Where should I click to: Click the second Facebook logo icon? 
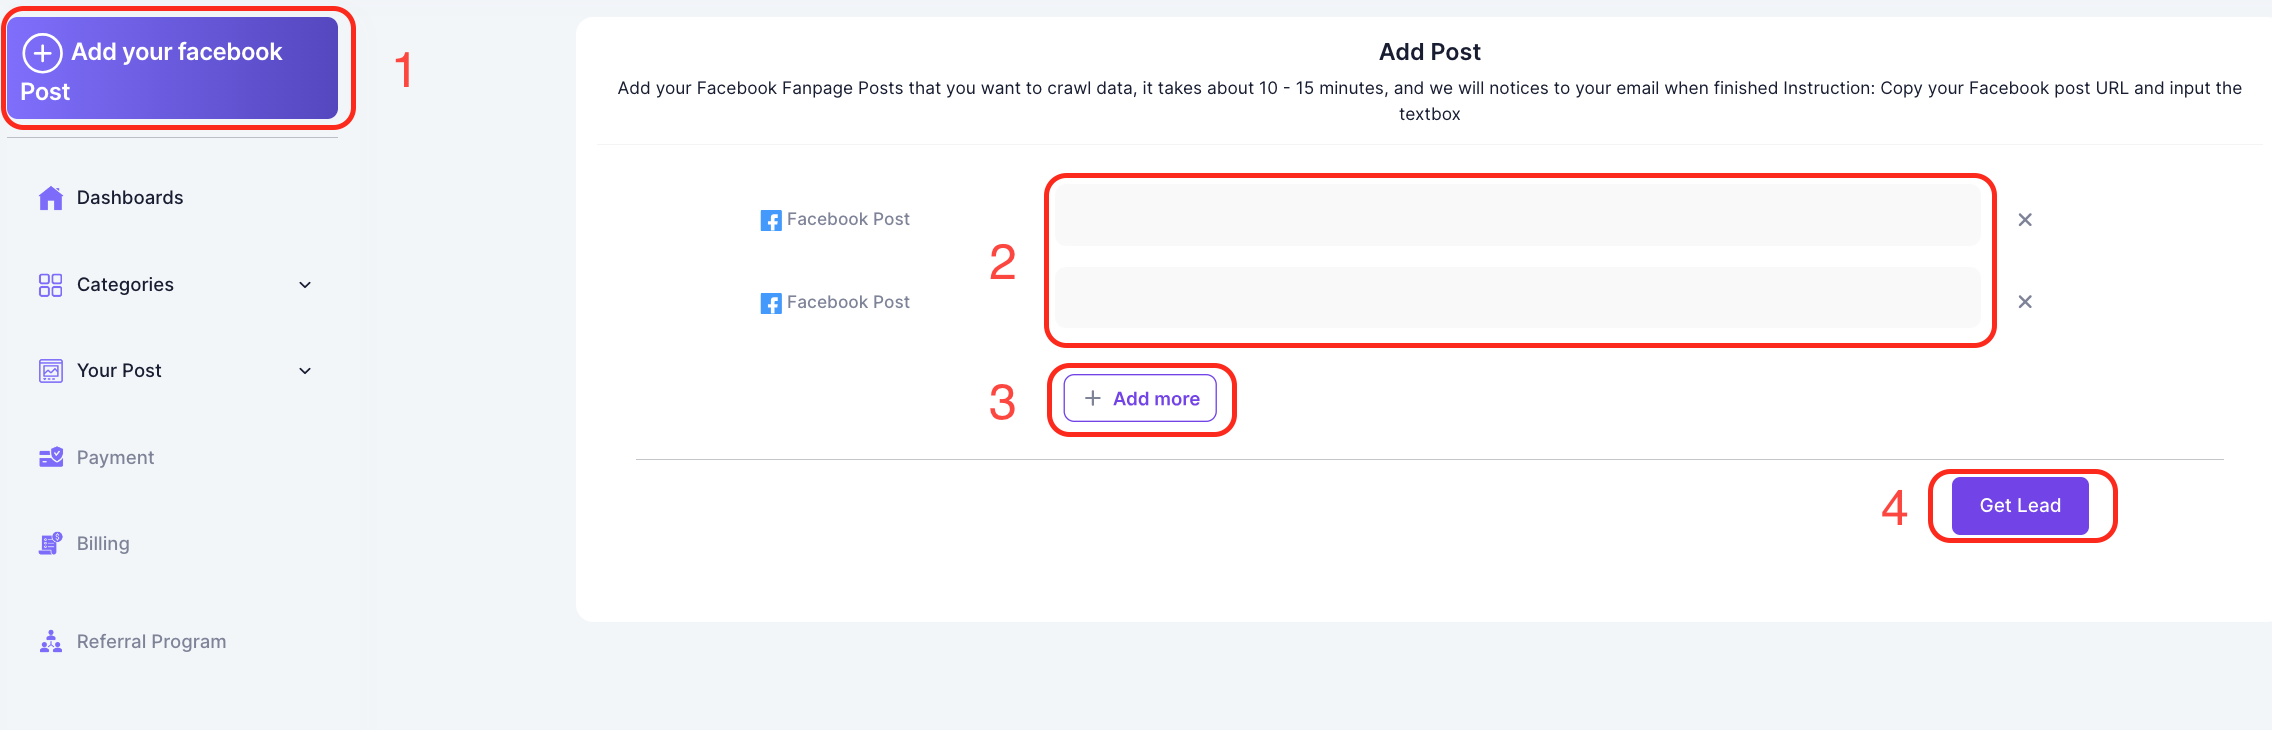click(x=771, y=303)
